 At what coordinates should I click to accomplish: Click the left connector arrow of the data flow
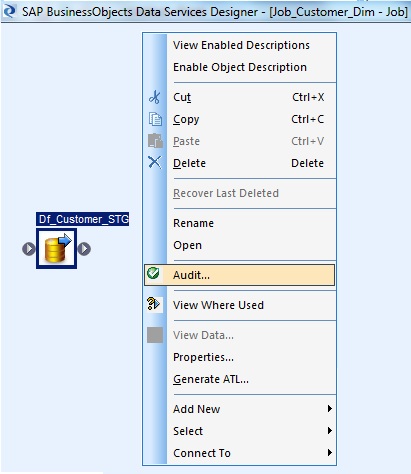tap(29, 249)
